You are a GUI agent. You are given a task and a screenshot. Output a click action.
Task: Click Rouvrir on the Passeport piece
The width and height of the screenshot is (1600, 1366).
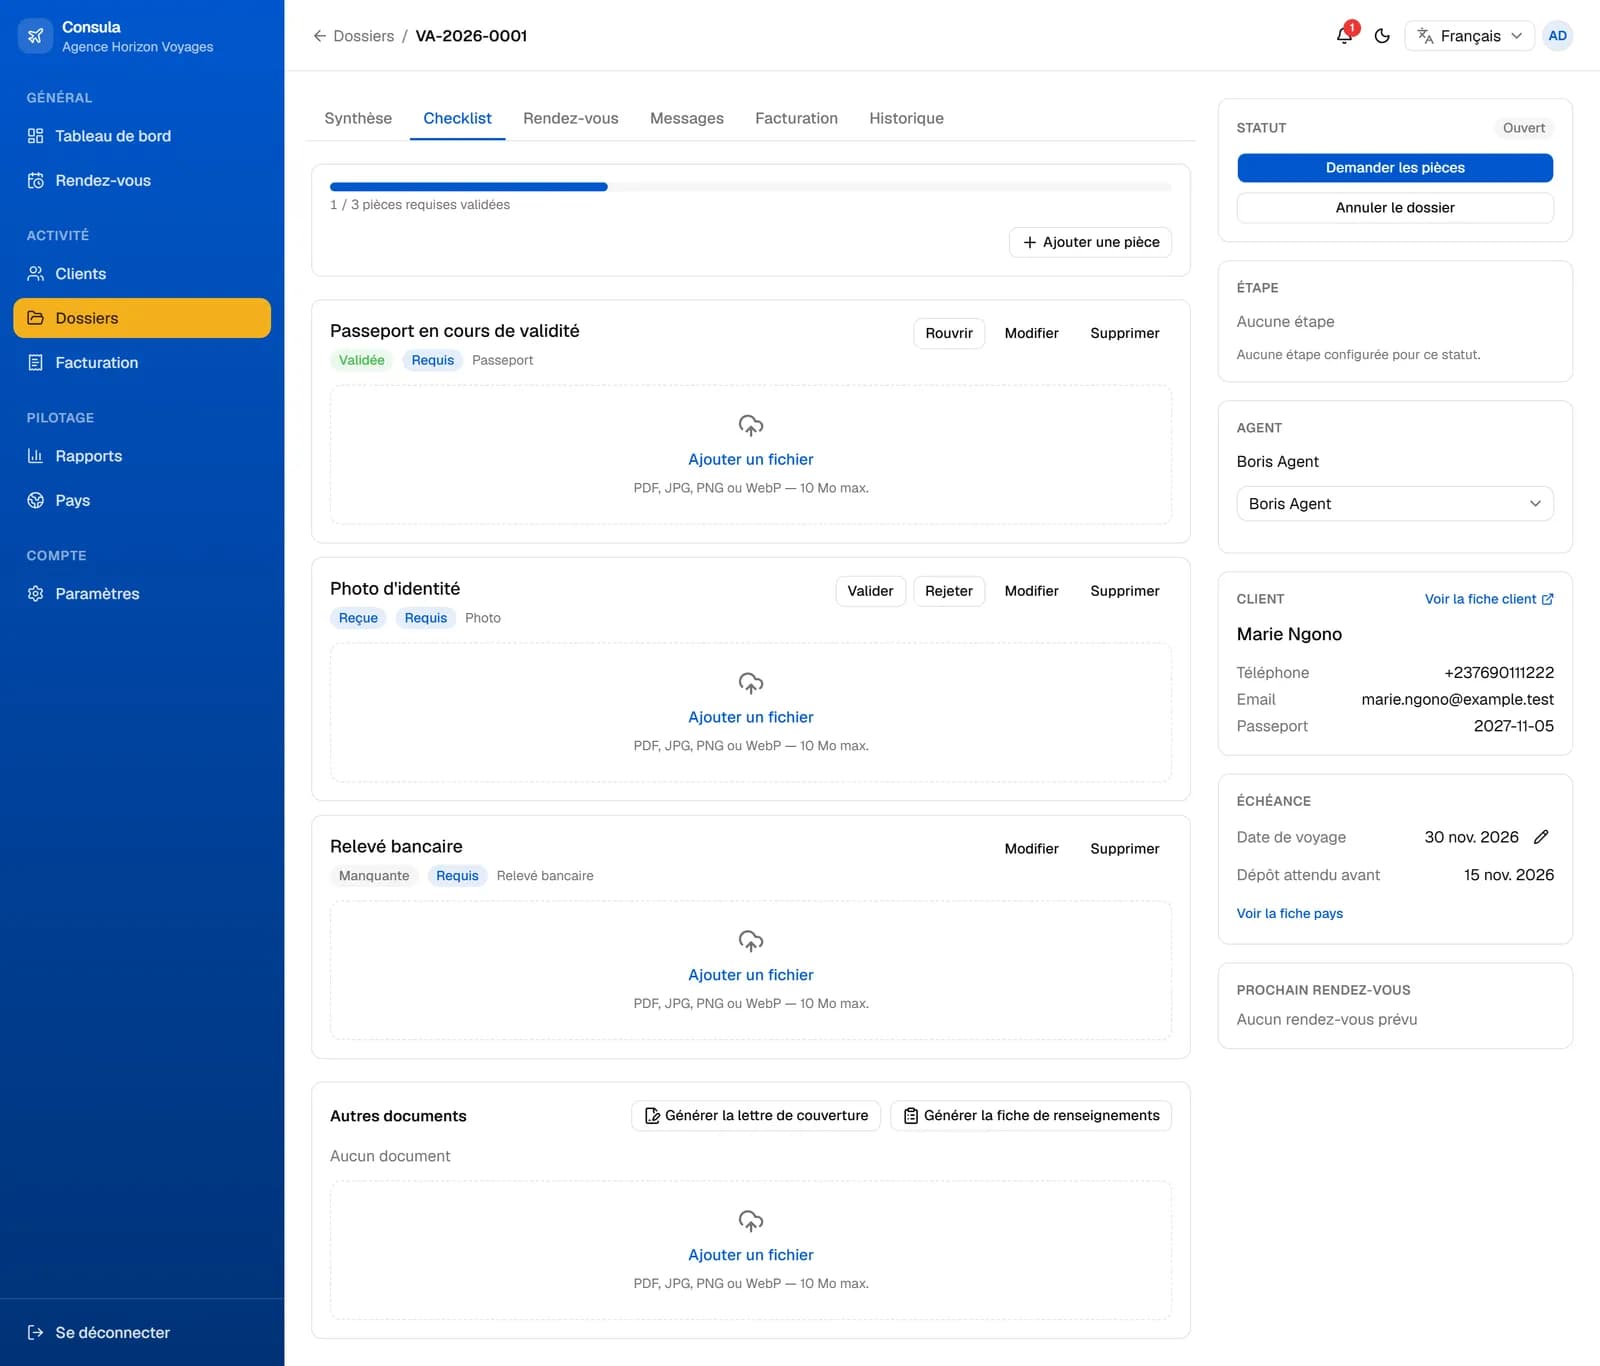949,333
